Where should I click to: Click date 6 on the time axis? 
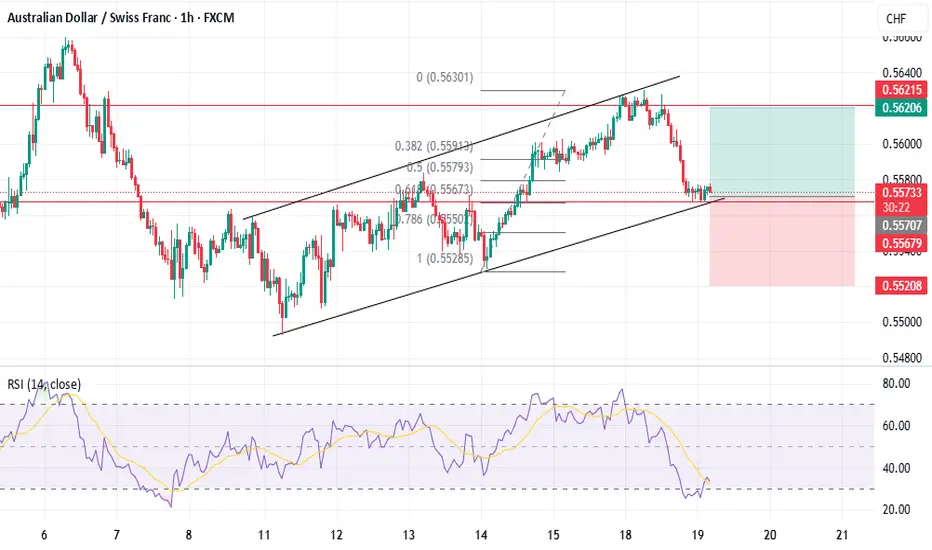coord(44,535)
